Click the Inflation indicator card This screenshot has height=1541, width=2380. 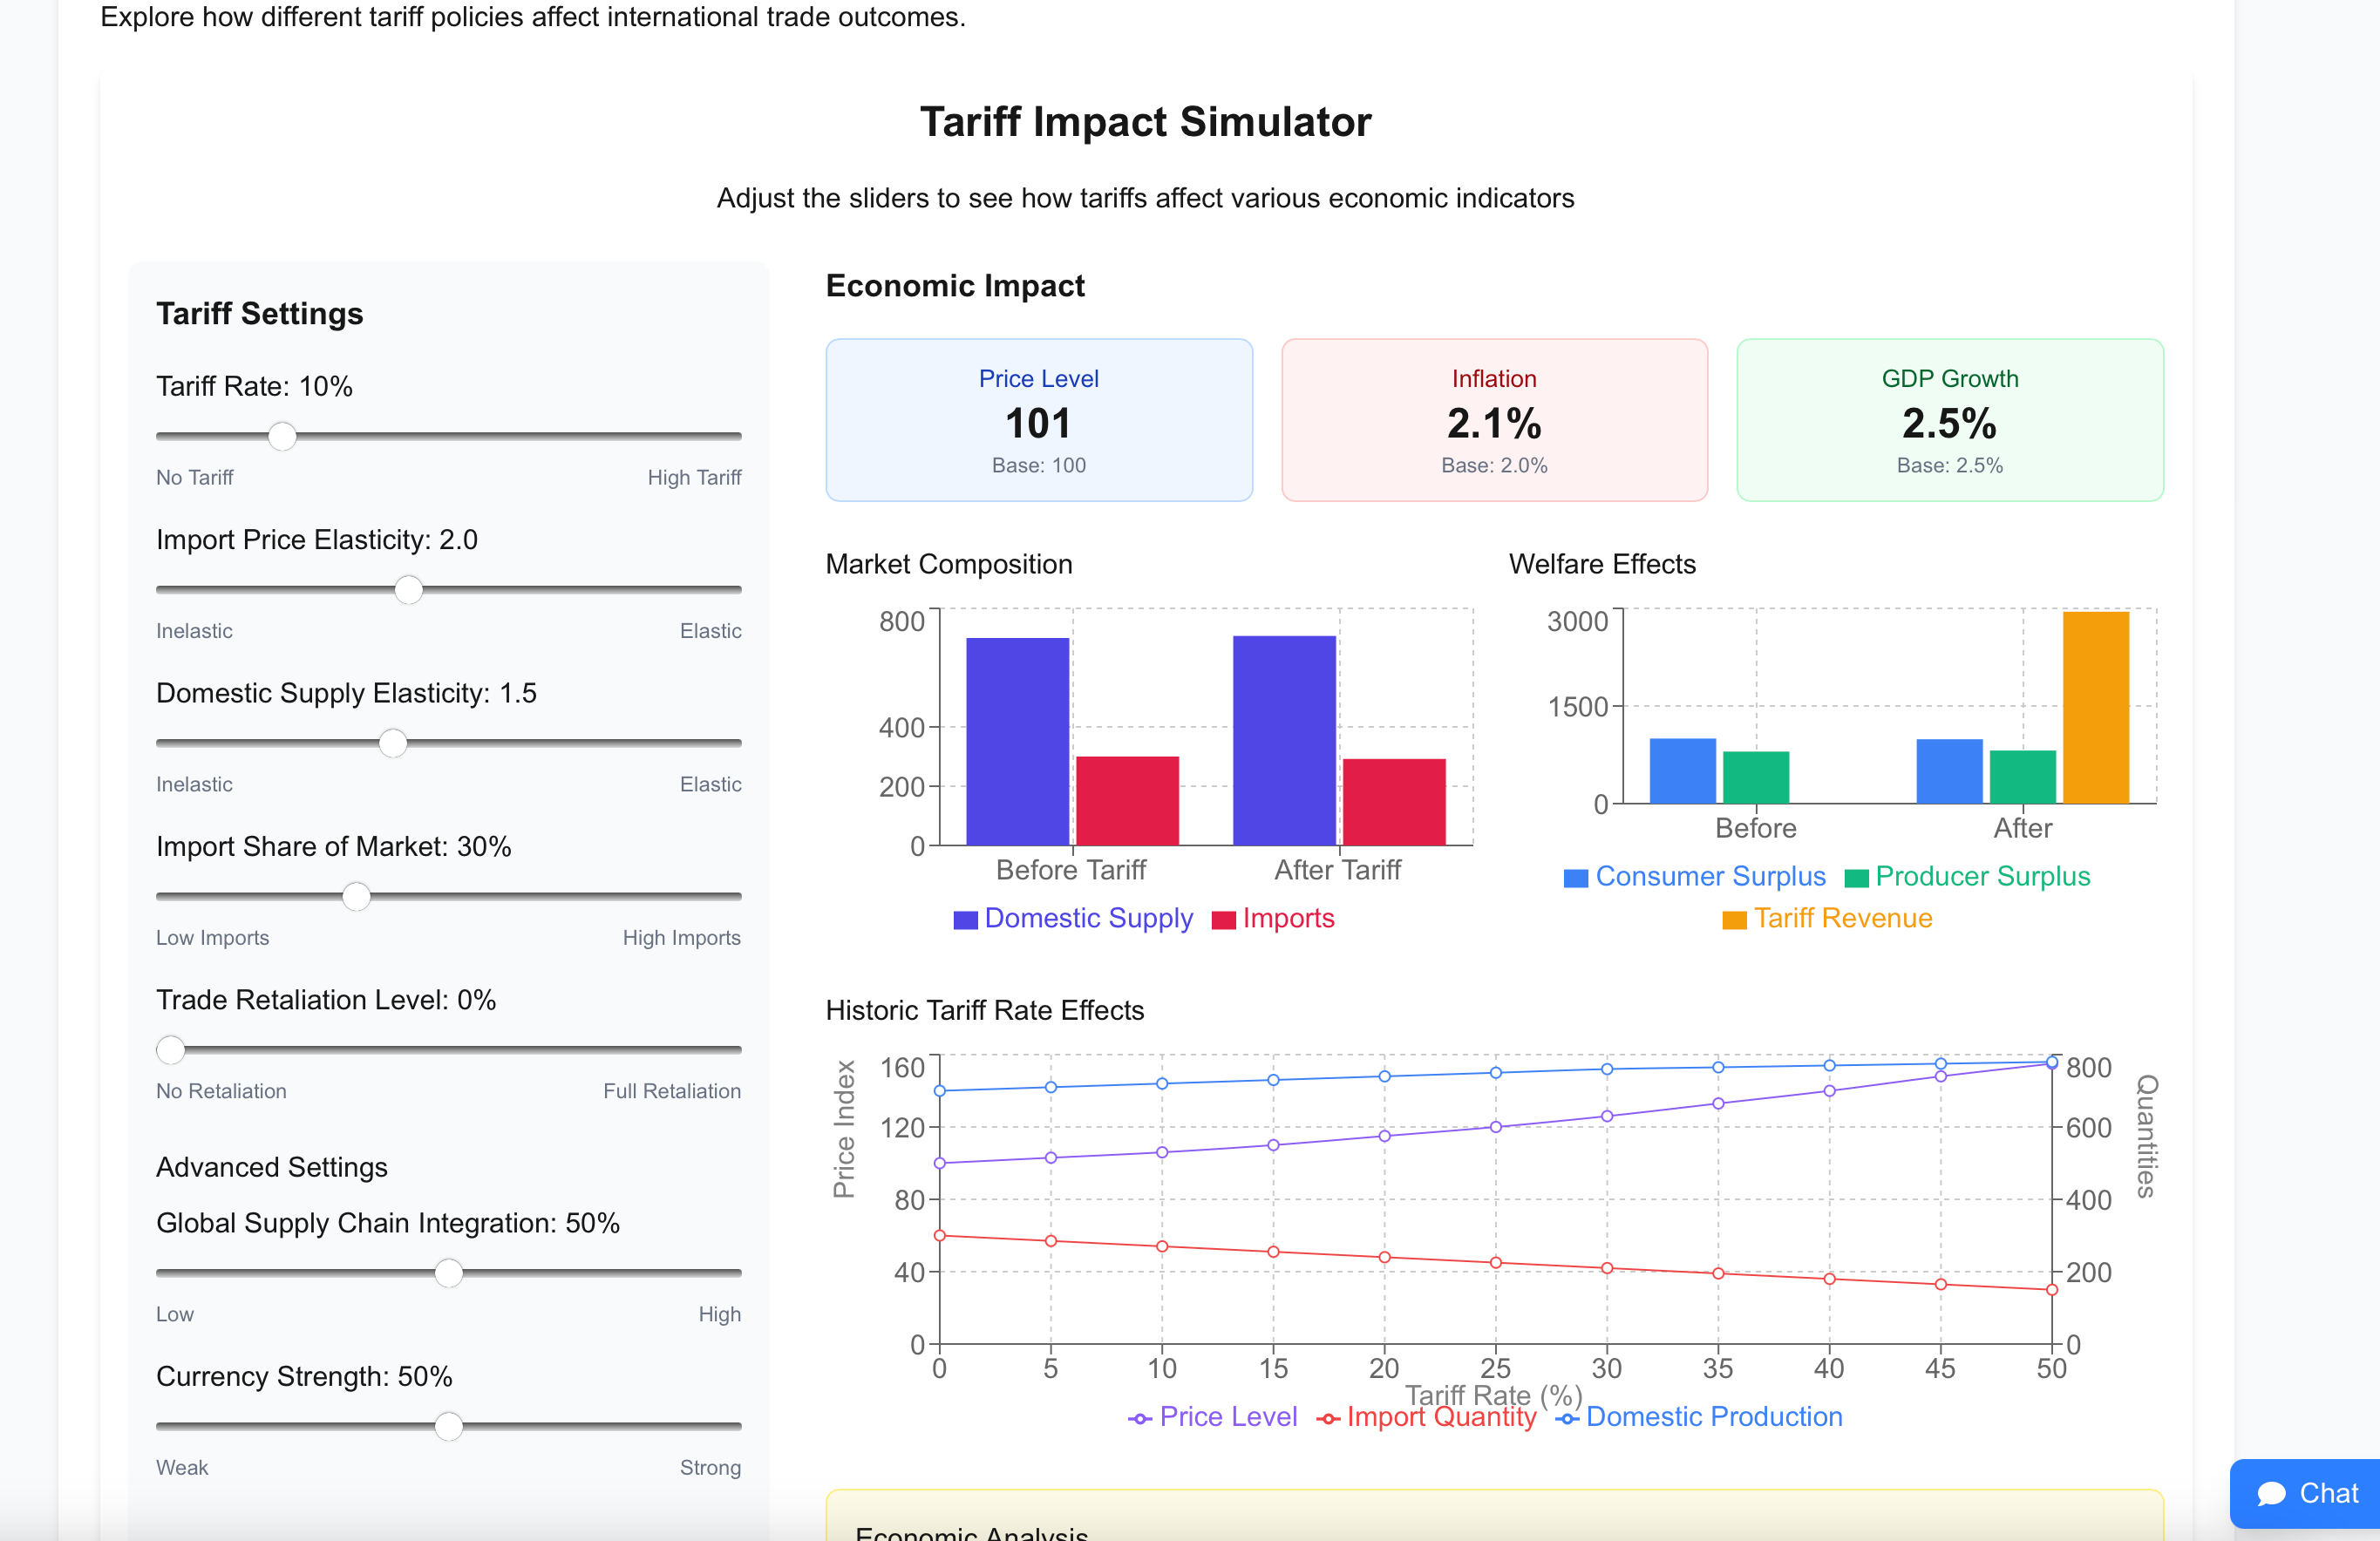(x=1494, y=420)
